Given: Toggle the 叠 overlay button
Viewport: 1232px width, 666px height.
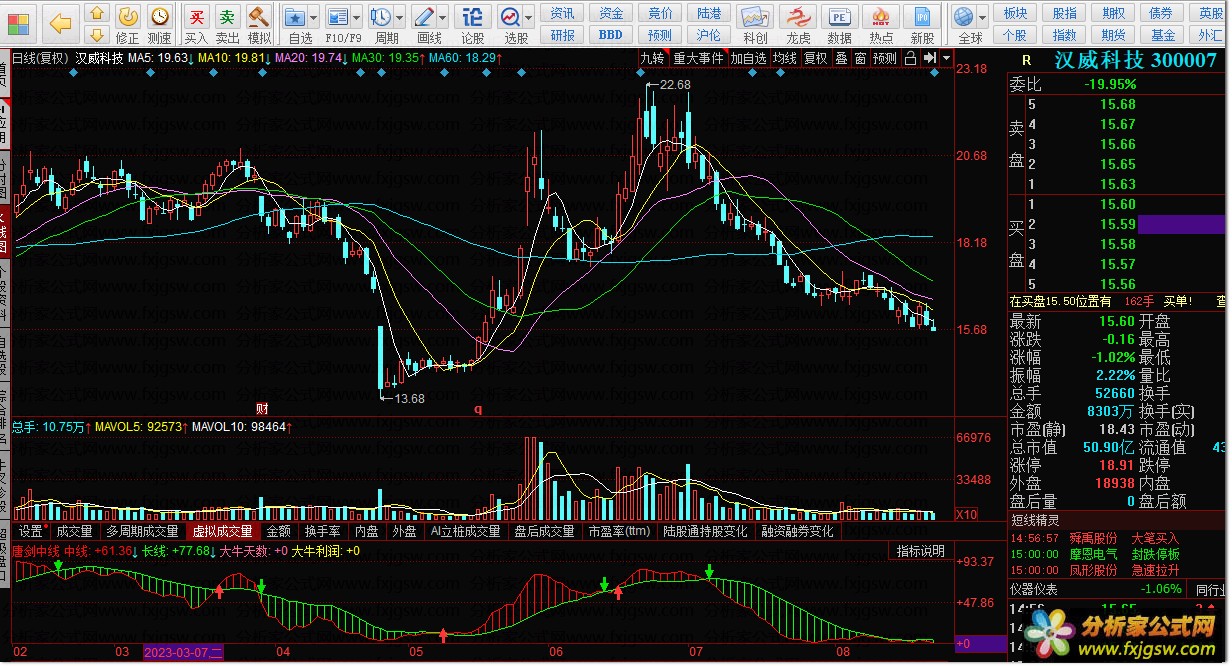Looking at the screenshot, I should click(841, 58).
